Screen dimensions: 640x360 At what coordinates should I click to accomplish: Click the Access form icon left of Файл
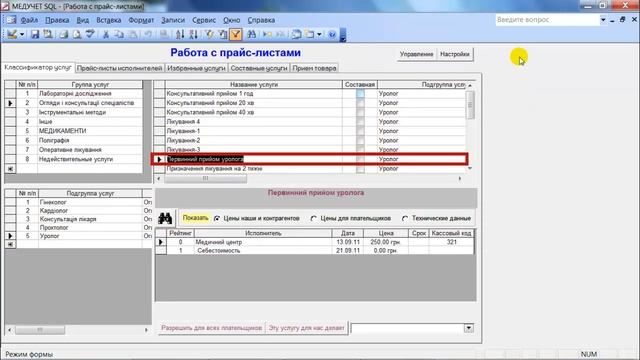tap(11, 20)
